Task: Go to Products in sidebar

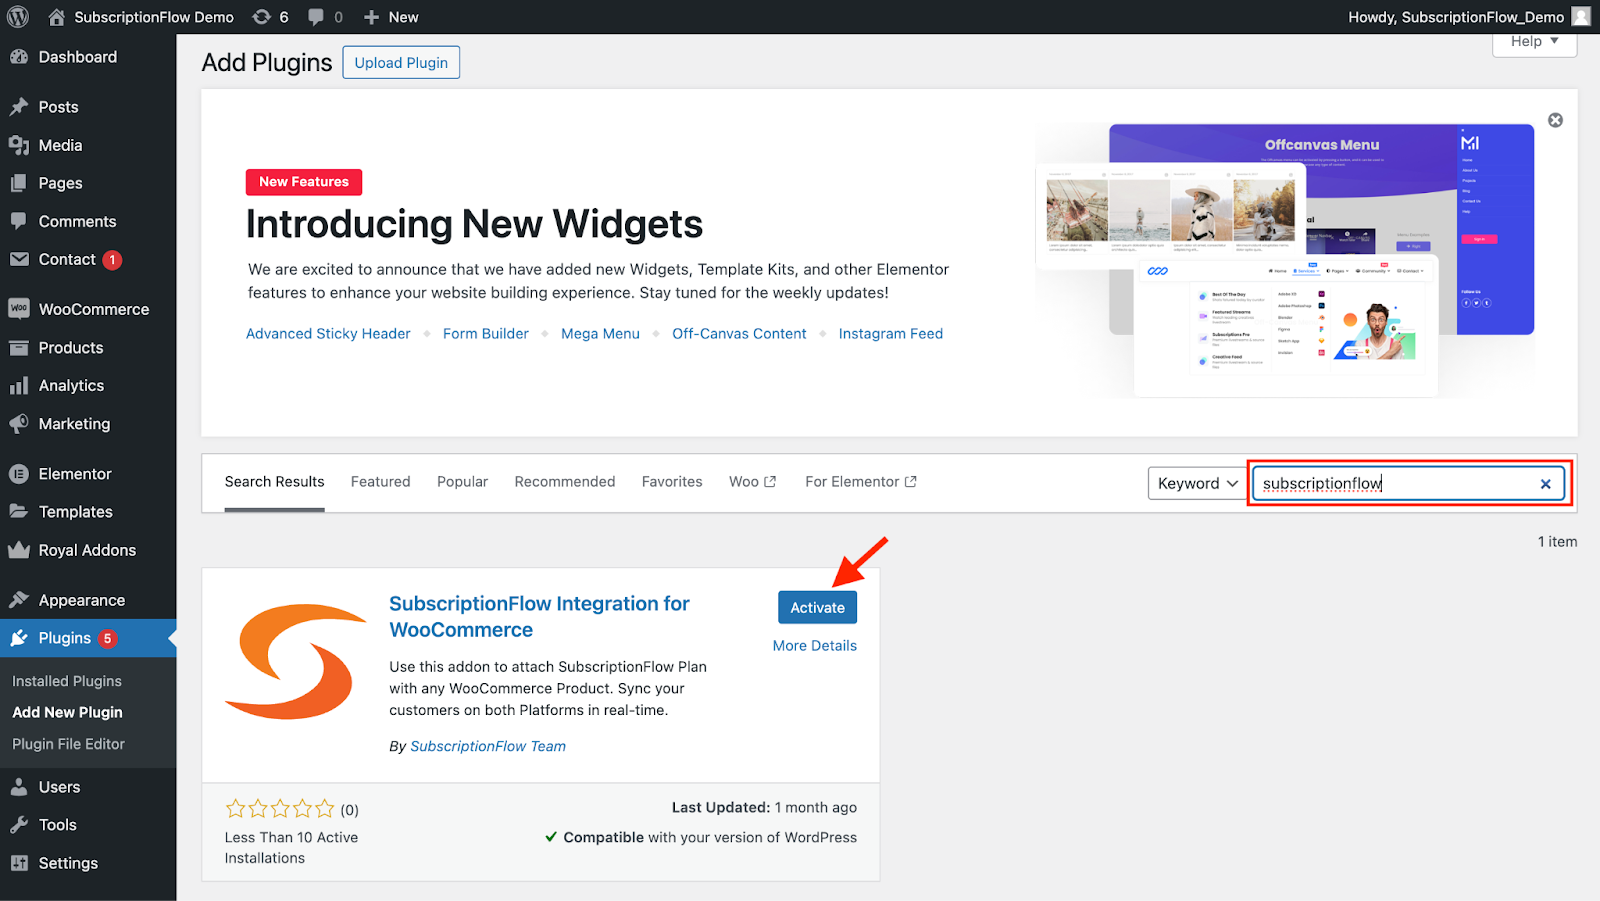Action: point(88,347)
